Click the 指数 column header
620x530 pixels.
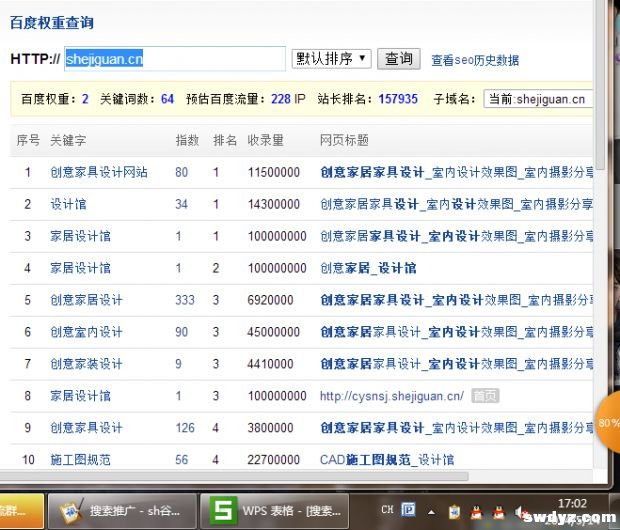[x=187, y=140]
